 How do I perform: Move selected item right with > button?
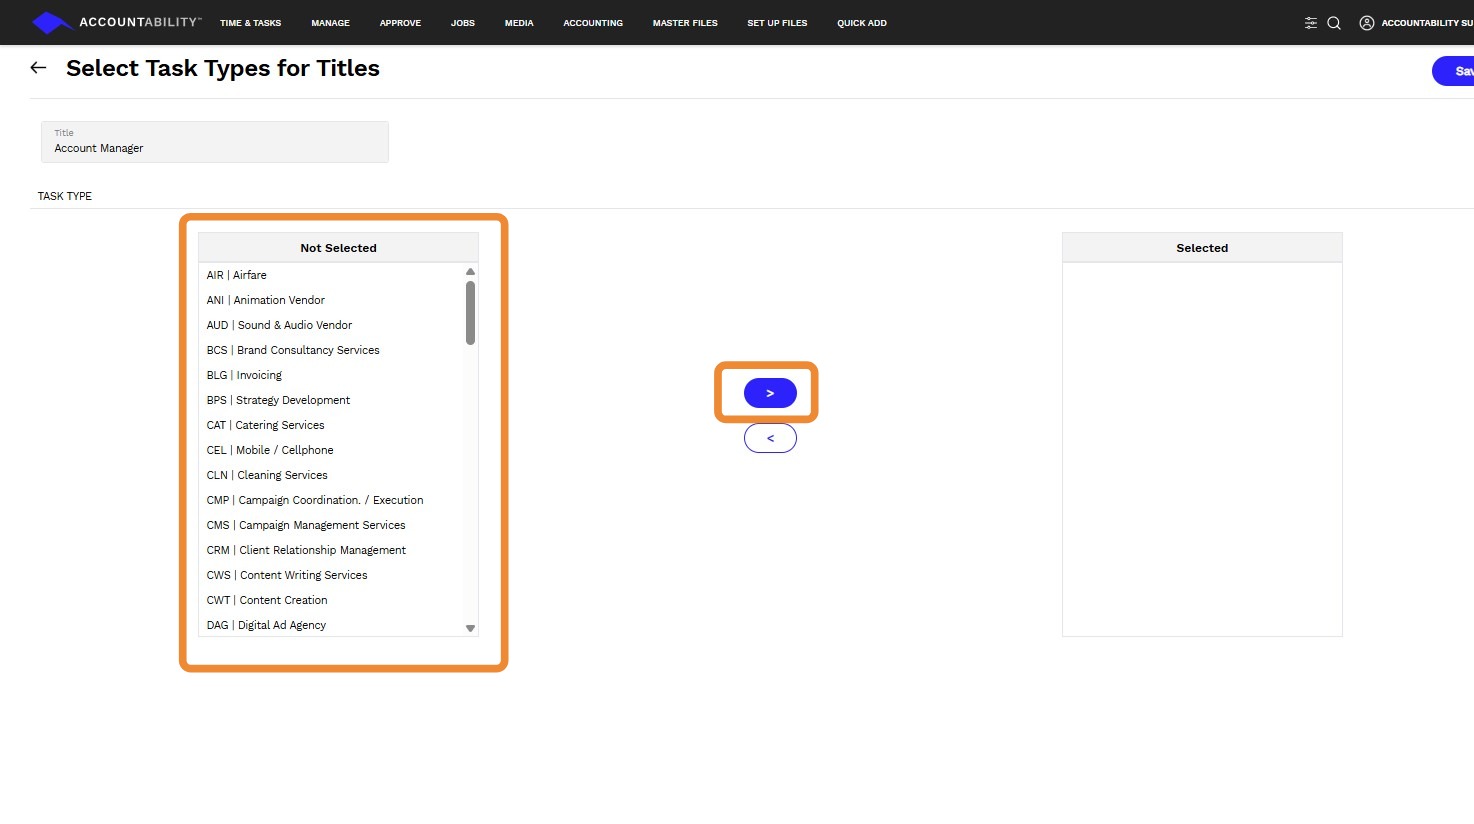pyautogui.click(x=770, y=393)
